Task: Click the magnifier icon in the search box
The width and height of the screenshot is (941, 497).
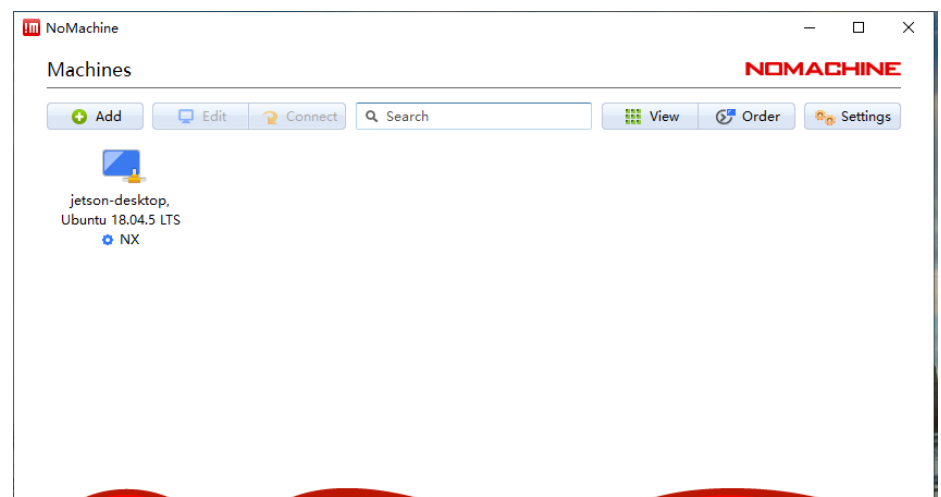Action: (371, 116)
